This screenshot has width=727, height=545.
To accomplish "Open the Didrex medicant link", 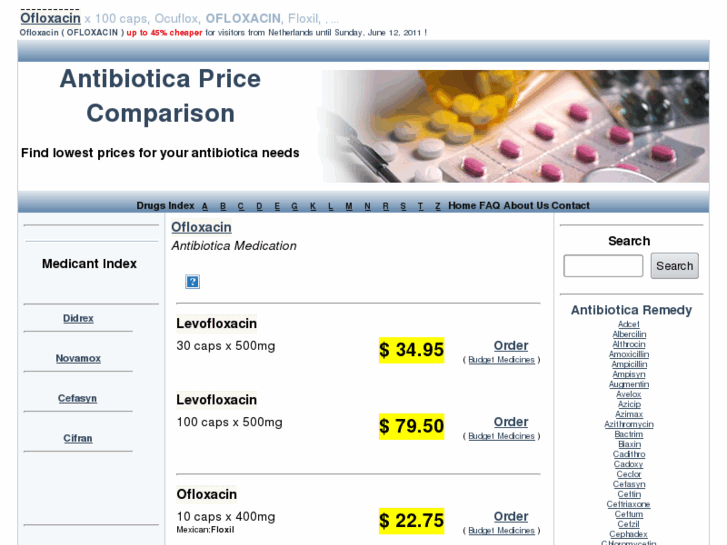I will click(x=78, y=319).
